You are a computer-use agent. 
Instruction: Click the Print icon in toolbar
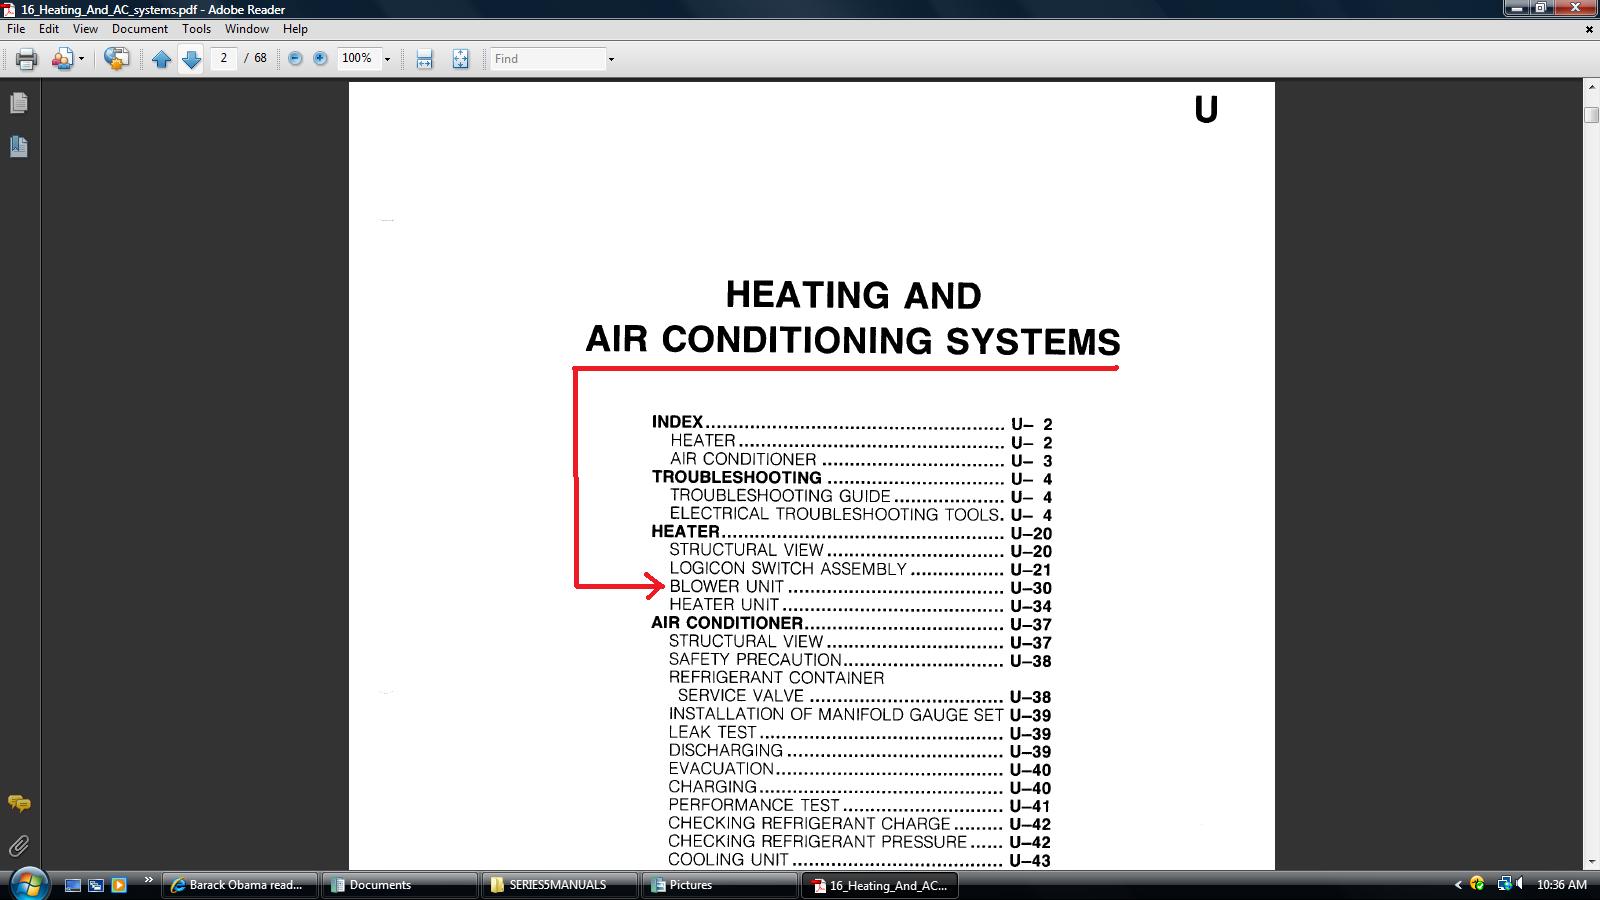(27, 59)
